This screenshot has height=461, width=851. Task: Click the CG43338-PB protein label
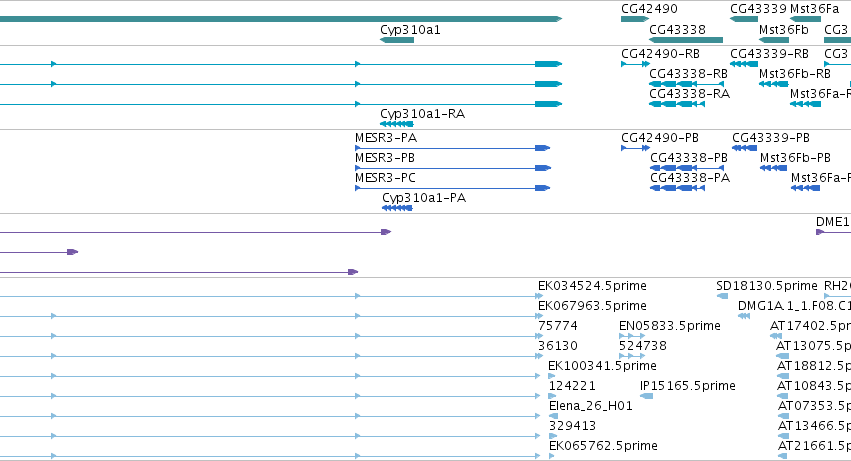pyautogui.click(x=689, y=158)
